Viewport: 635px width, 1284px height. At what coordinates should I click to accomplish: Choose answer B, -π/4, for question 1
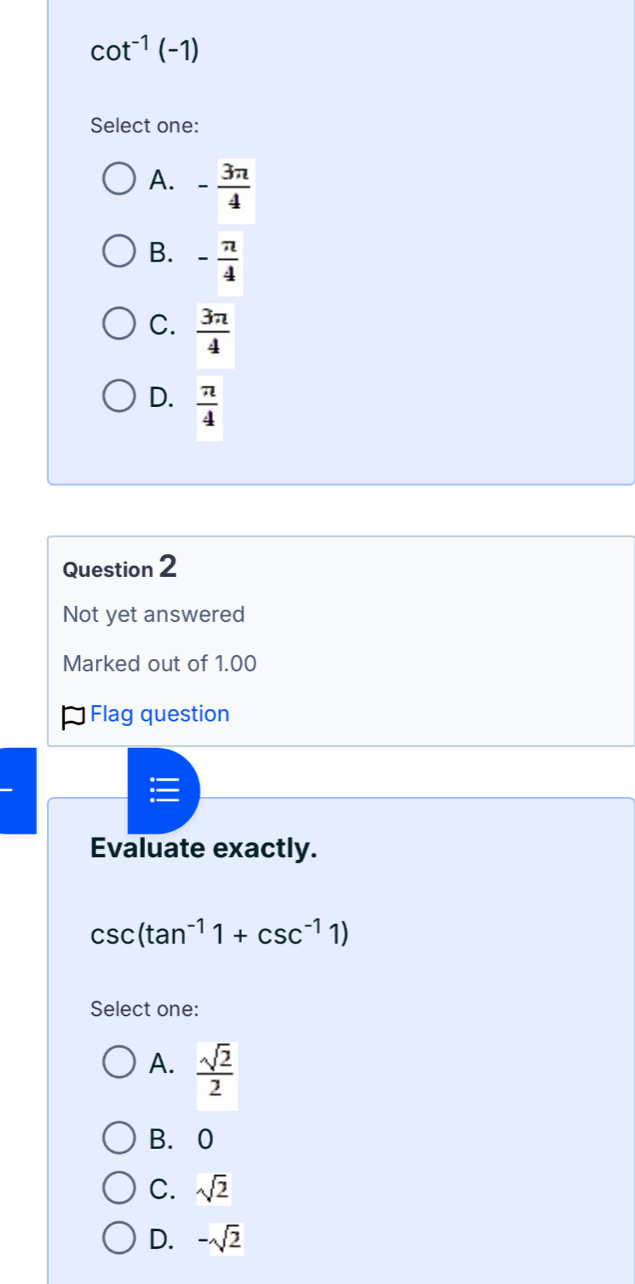point(118,251)
